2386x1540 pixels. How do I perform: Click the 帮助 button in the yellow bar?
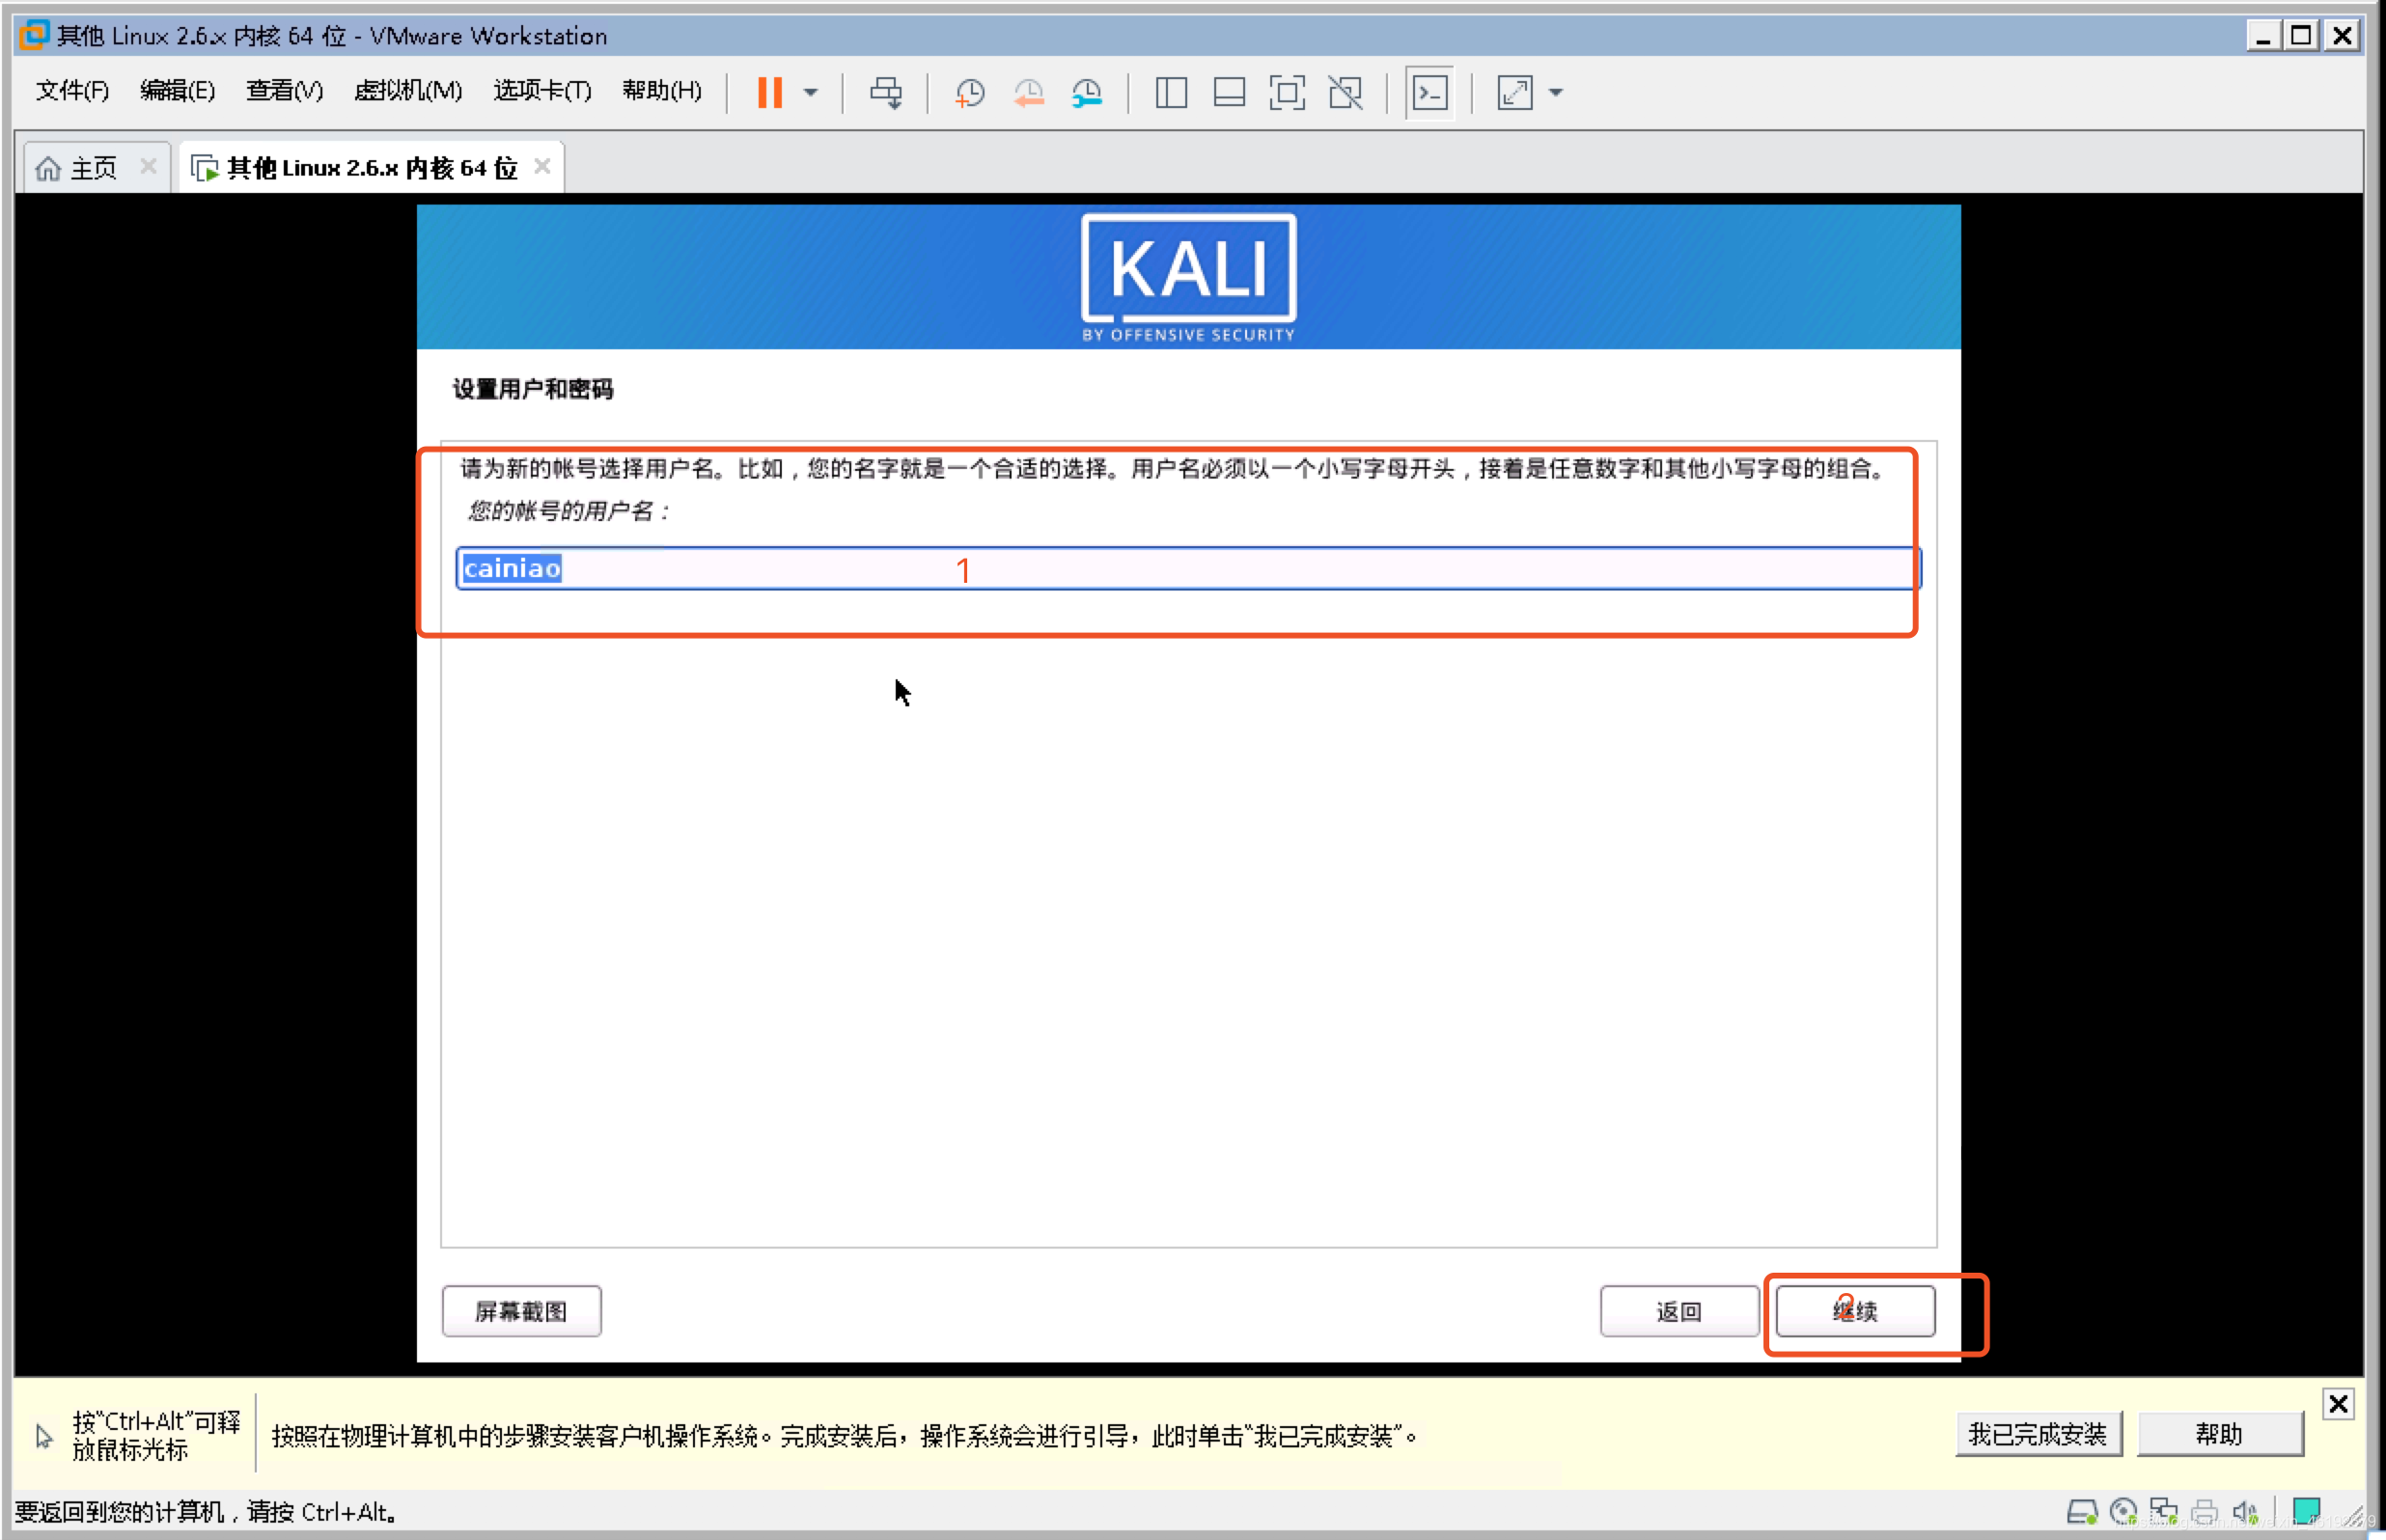(x=2220, y=1434)
